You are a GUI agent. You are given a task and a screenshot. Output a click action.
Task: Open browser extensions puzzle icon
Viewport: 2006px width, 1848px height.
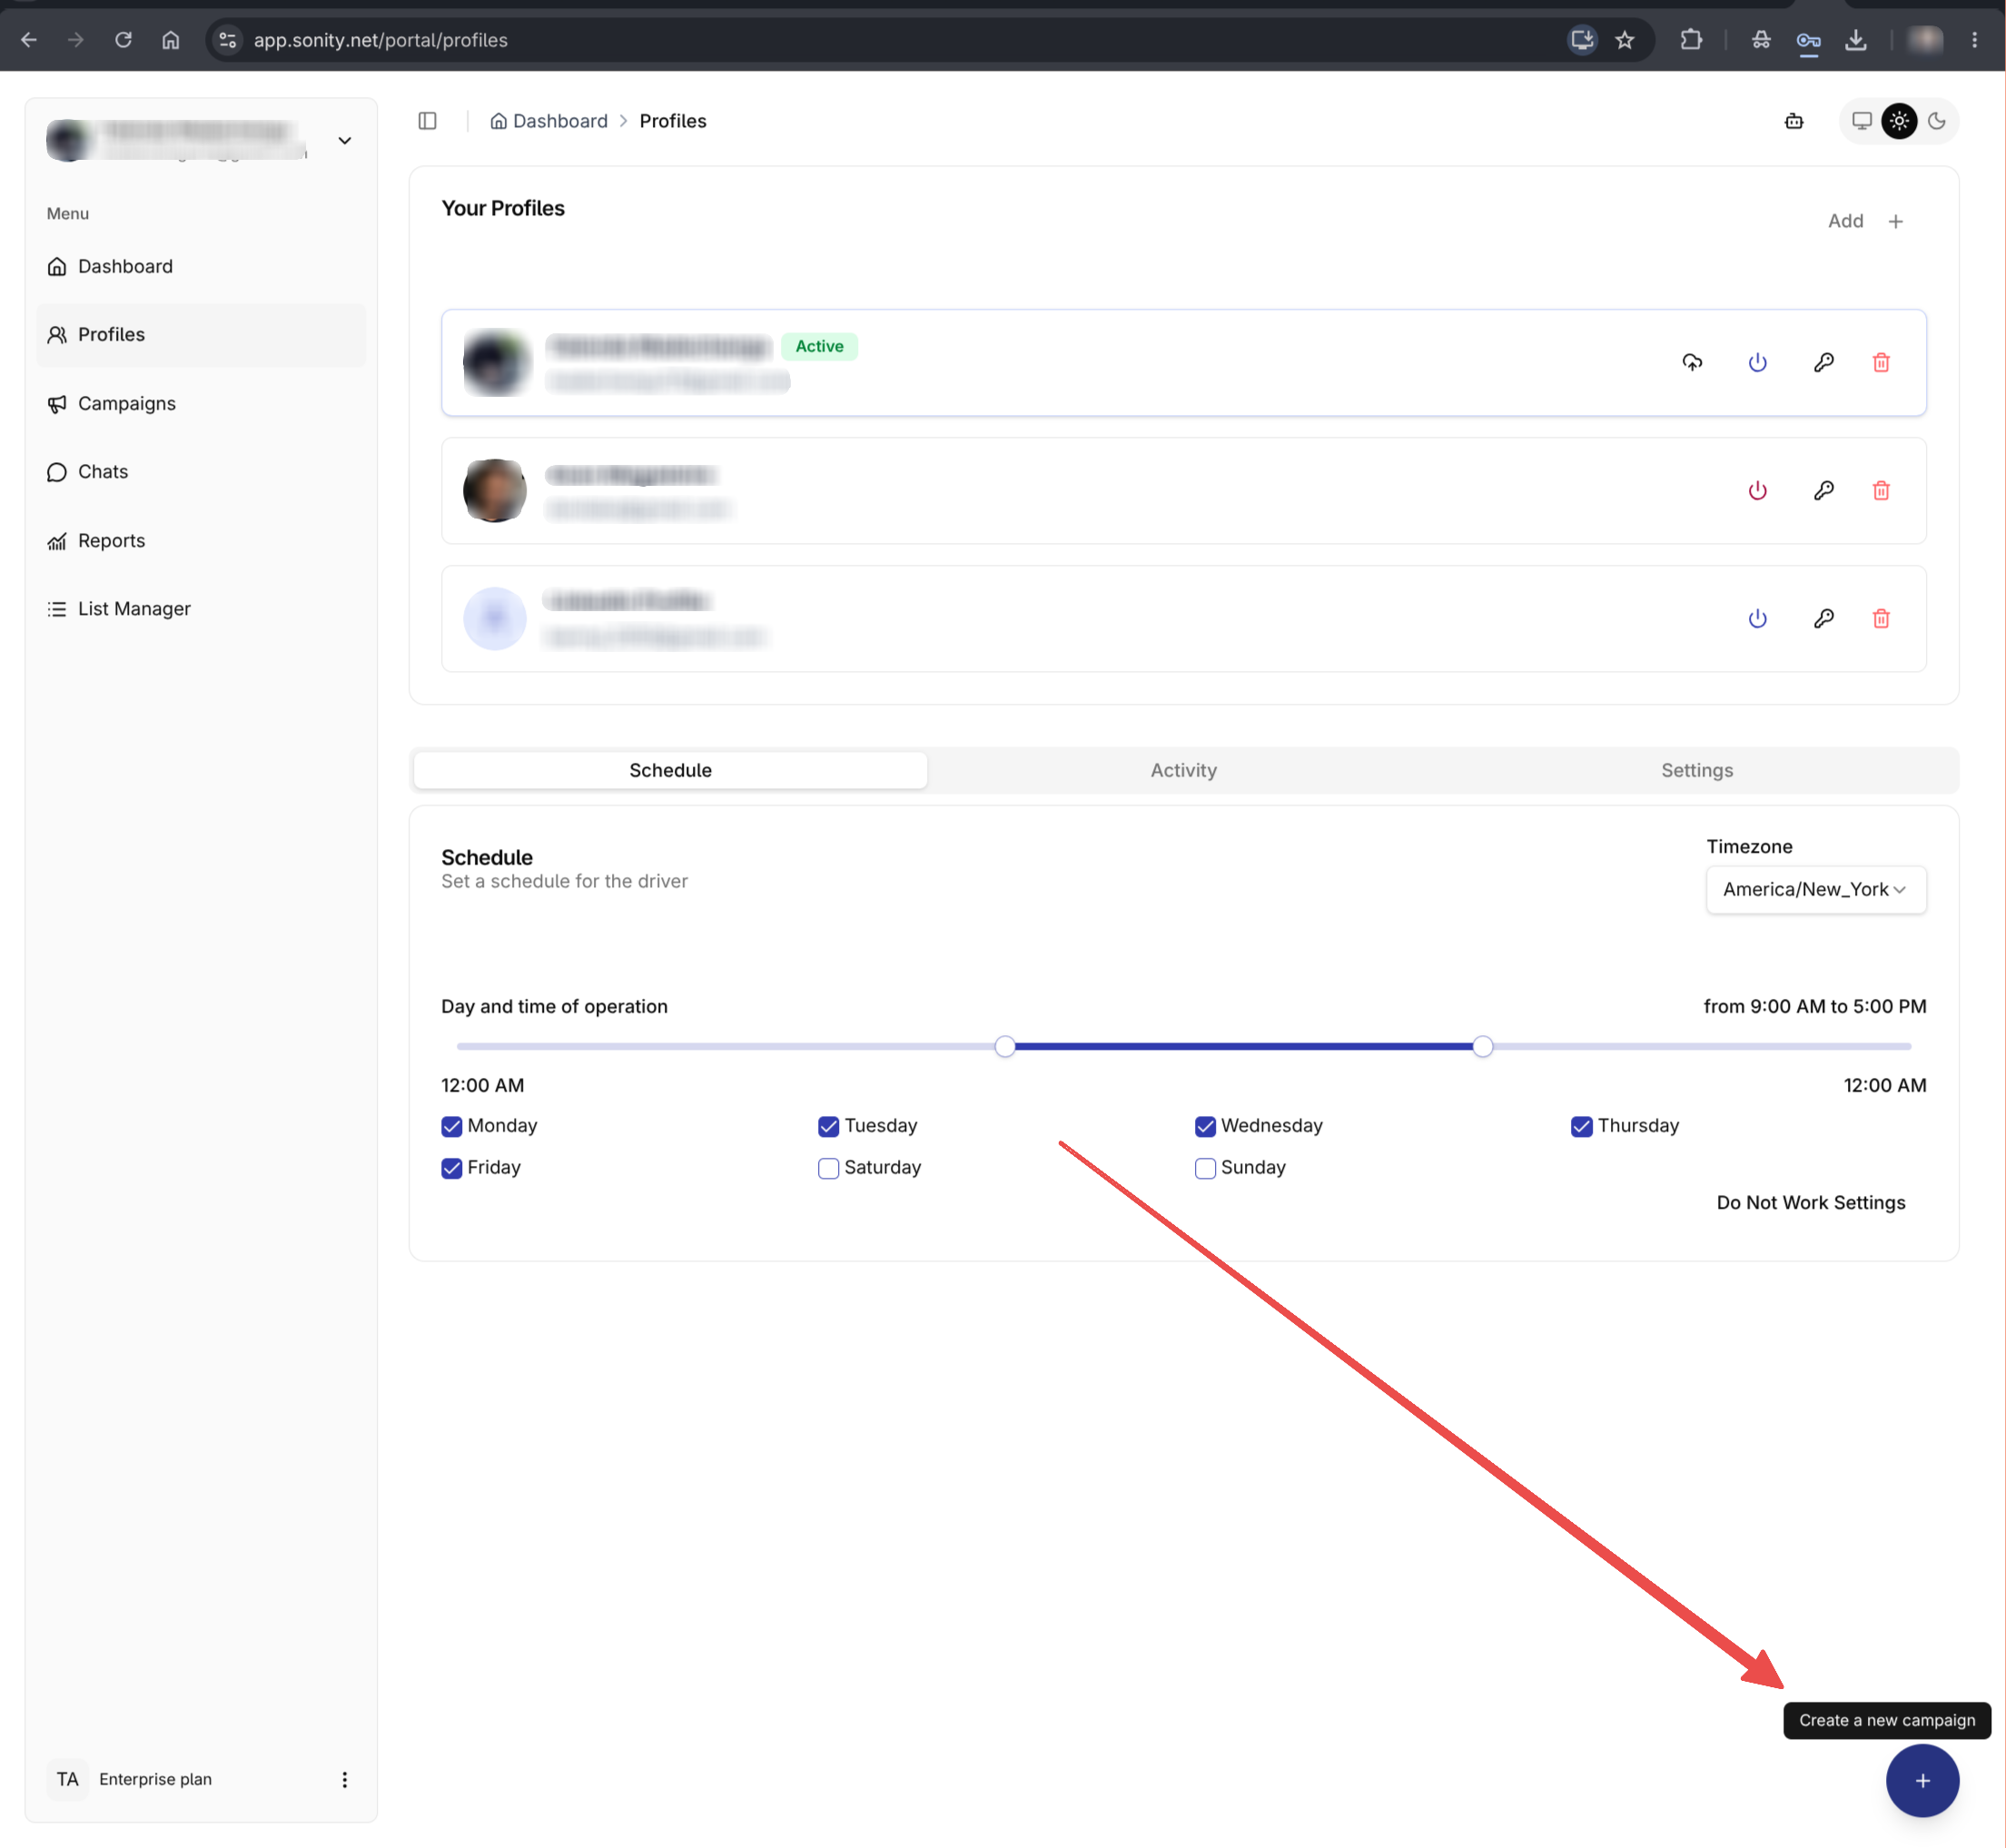point(1691,40)
